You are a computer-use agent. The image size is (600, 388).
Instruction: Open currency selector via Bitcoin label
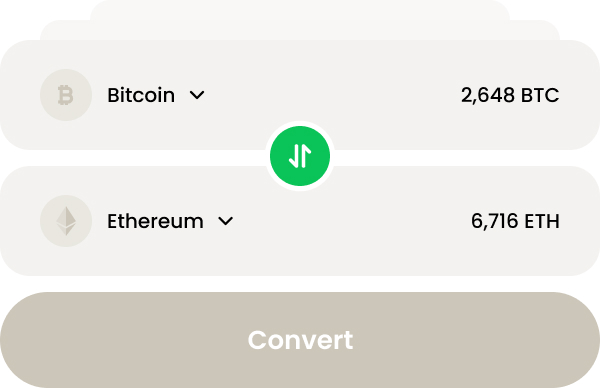pos(141,95)
